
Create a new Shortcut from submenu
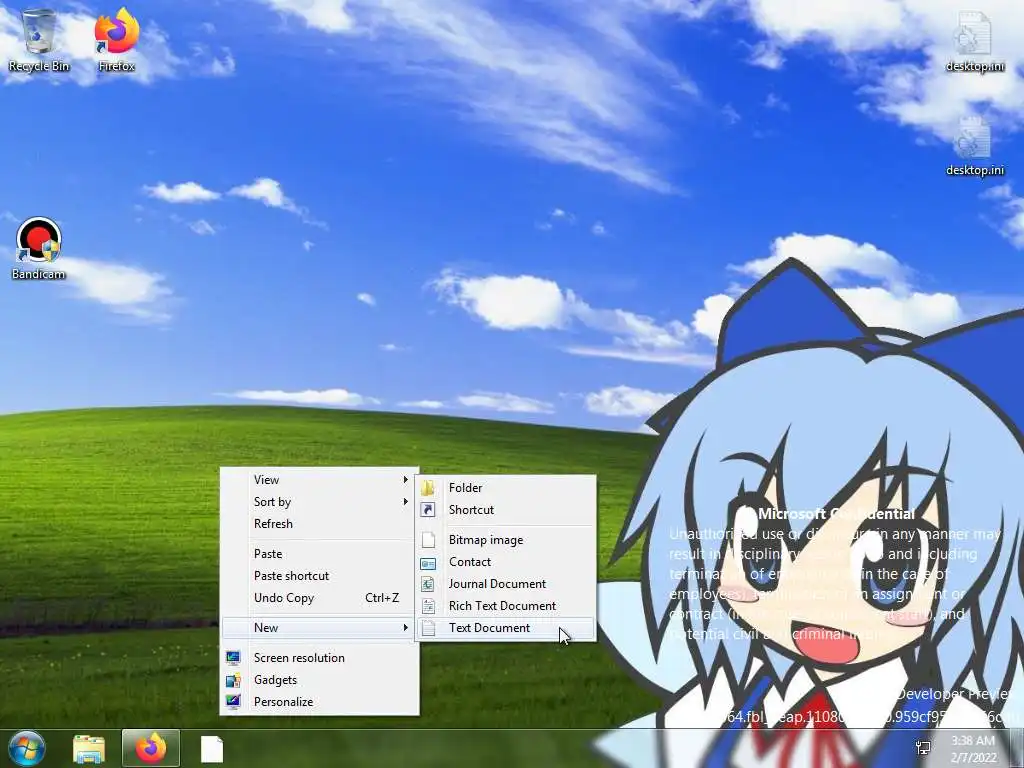506,510
